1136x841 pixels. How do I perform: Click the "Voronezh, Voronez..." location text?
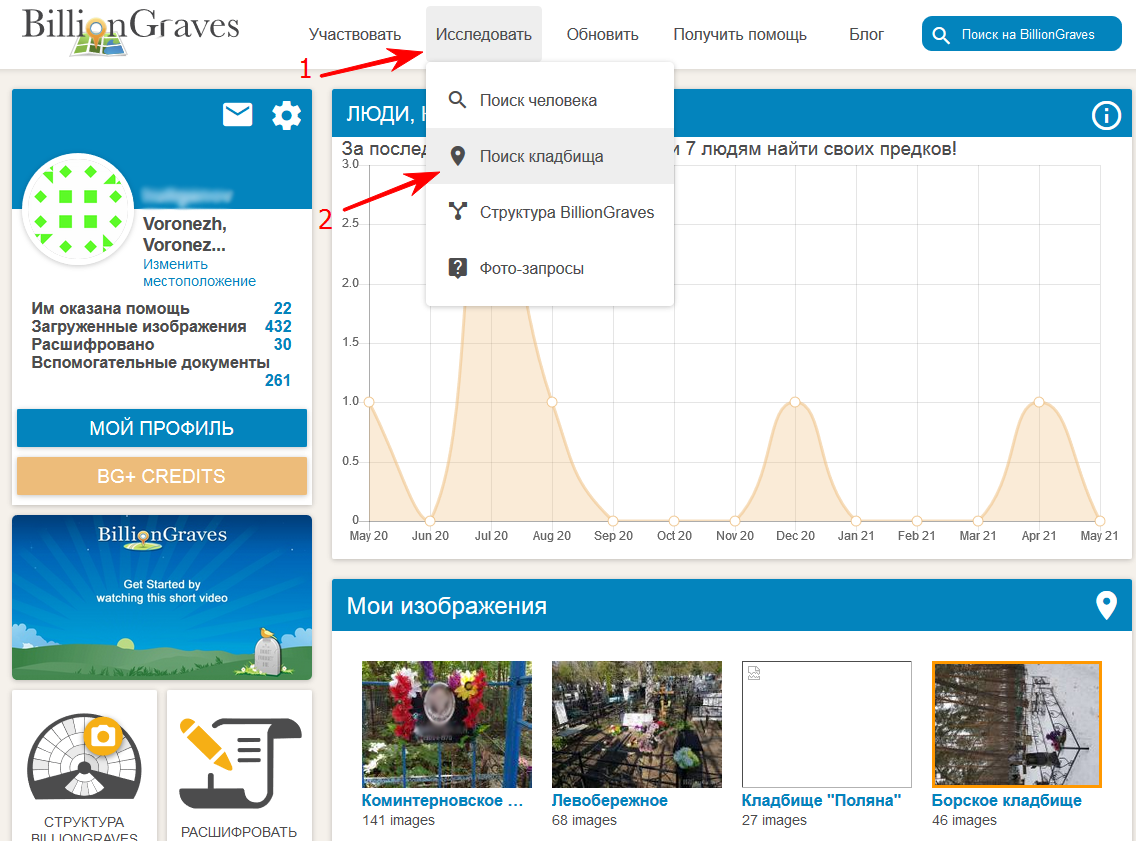point(185,234)
